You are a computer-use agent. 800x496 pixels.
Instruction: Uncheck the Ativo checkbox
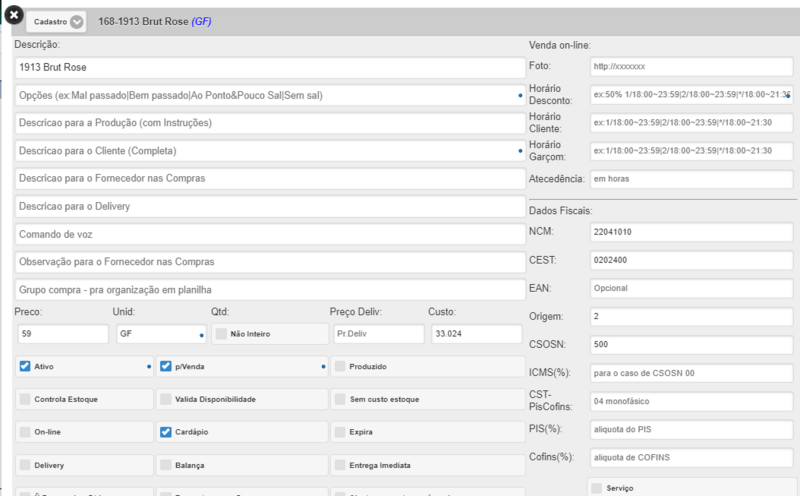[24, 366]
